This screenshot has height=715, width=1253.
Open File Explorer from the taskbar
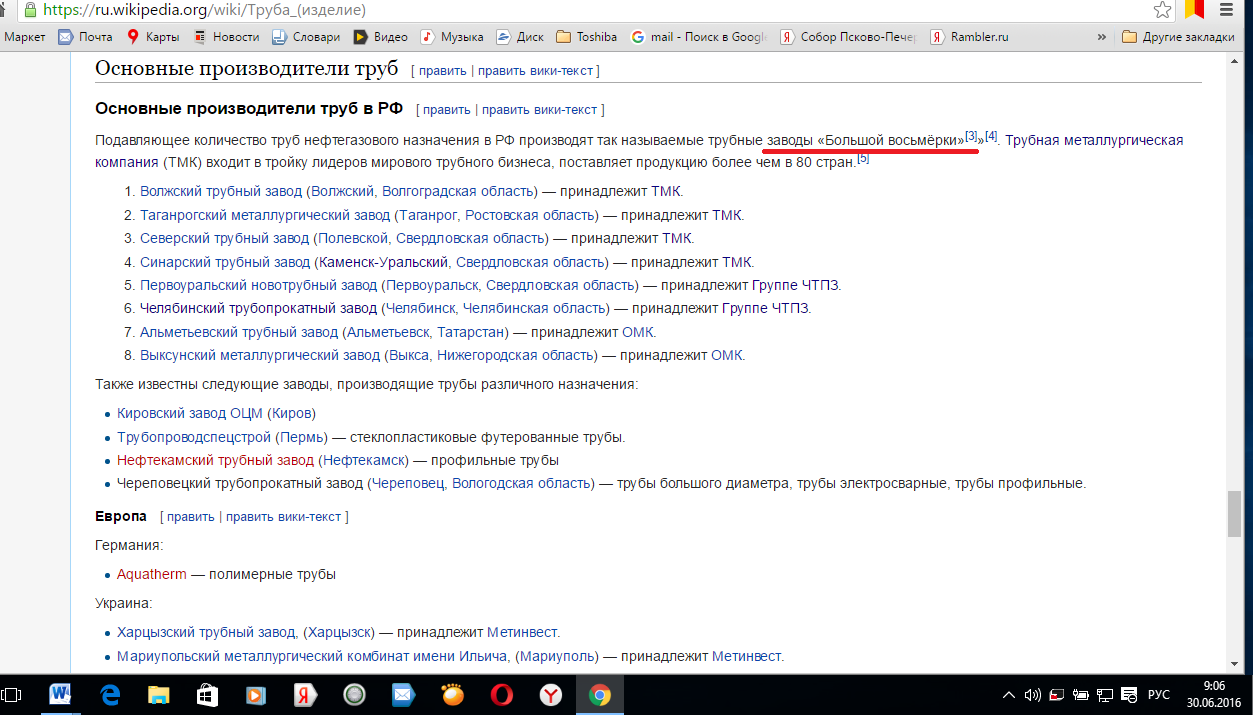click(x=159, y=694)
